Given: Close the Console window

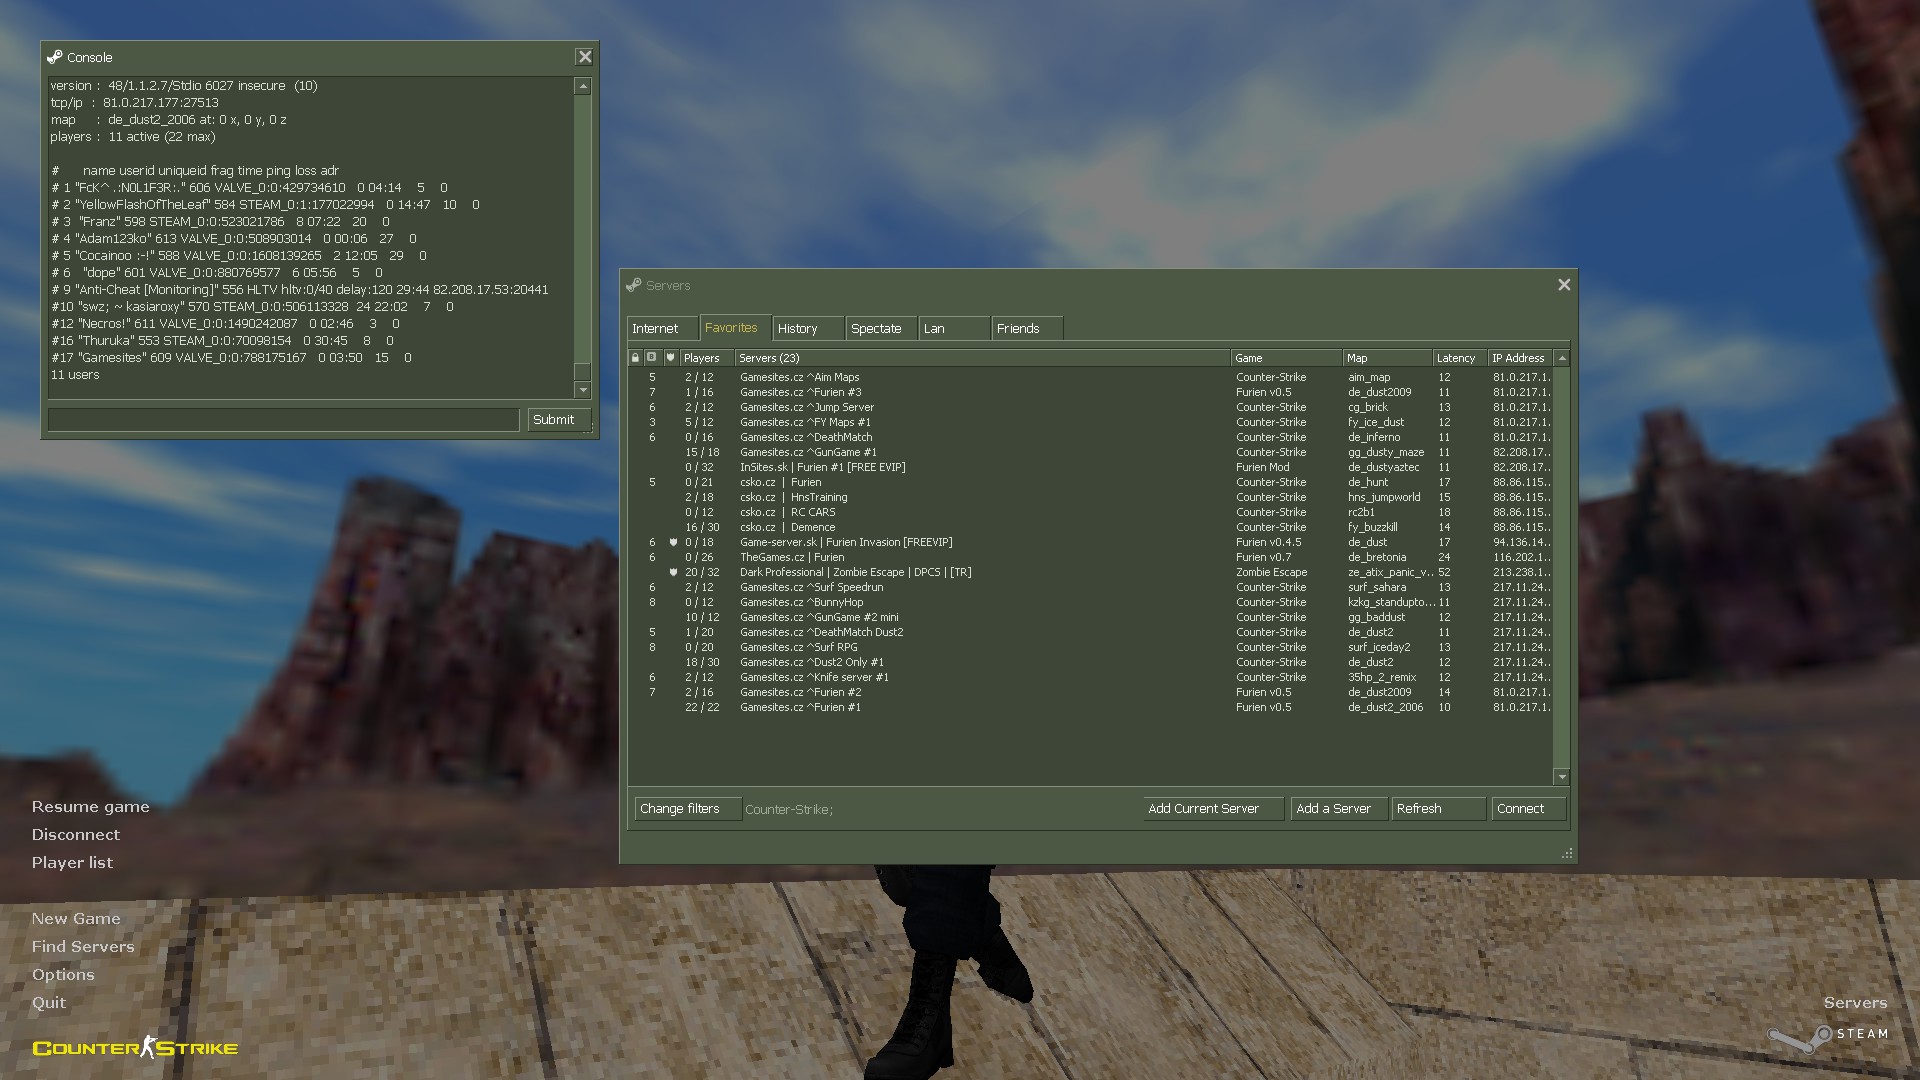Looking at the screenshot, I should point(585,57).
